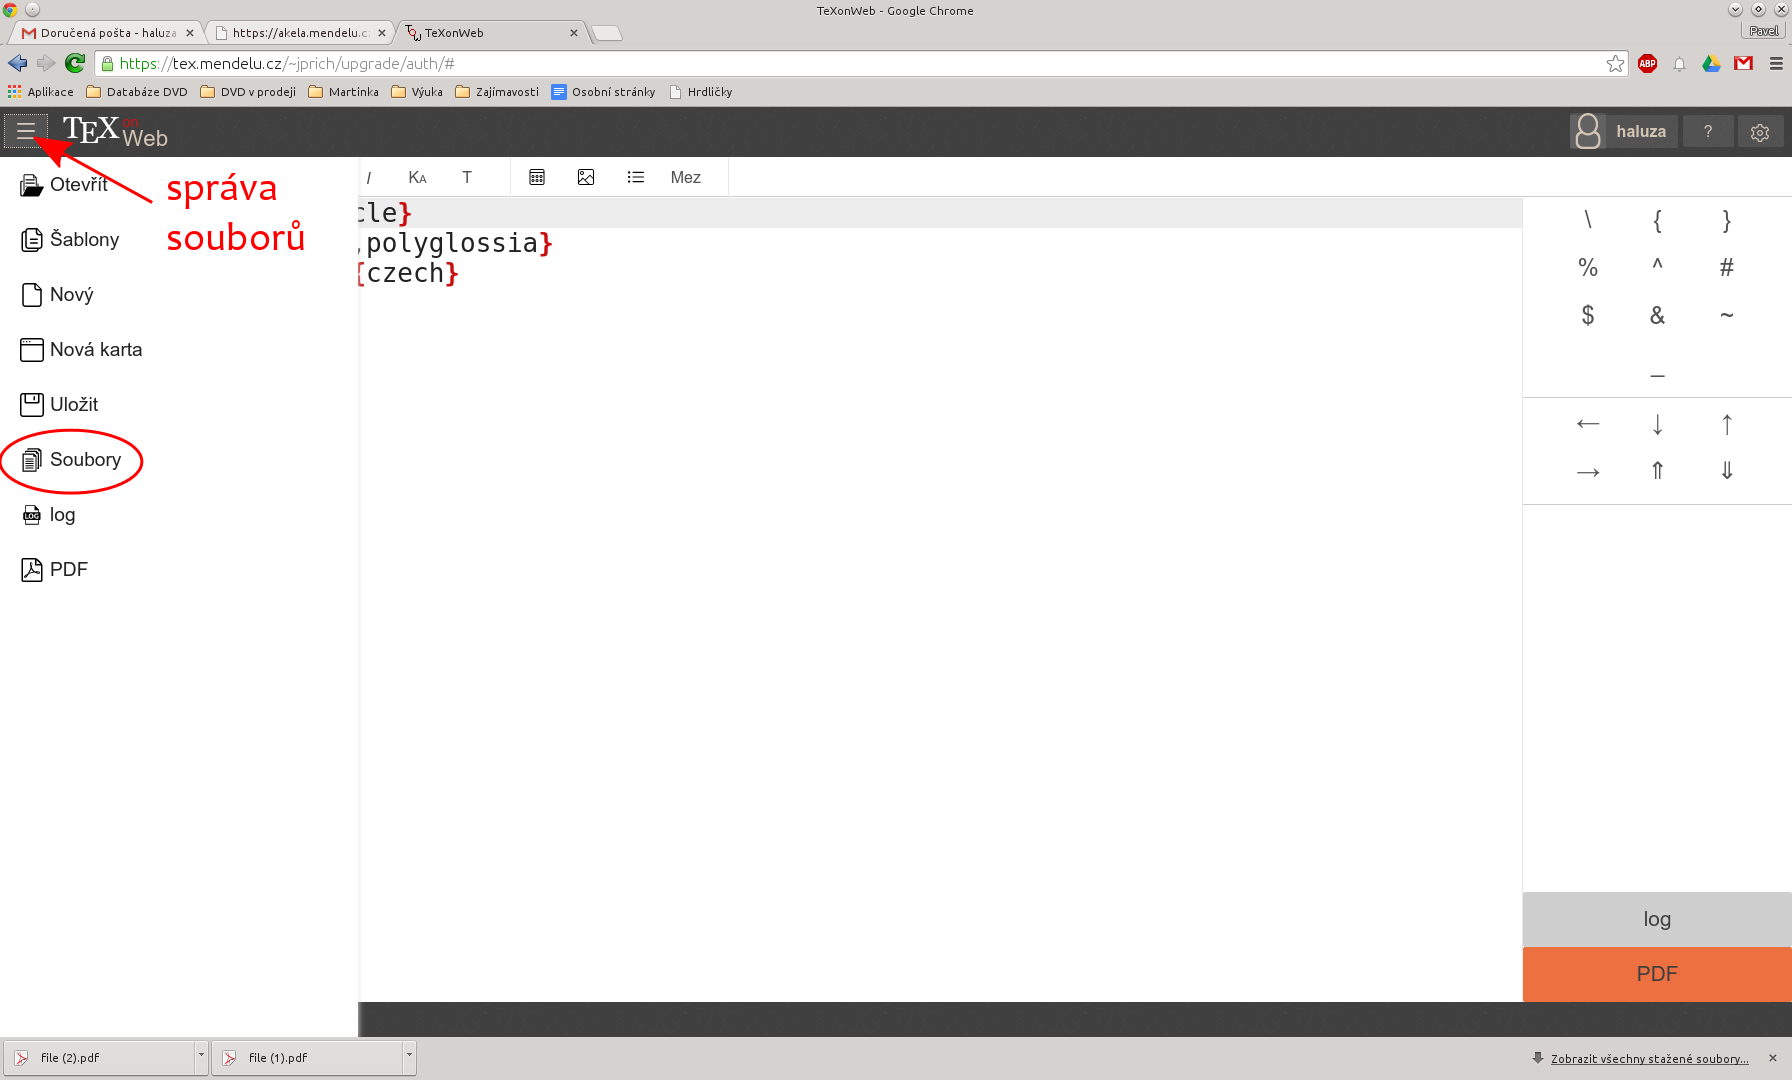The image size is (1792, 1080).
Task: Click the Google Drive extension icon
Action: pos(1712,63)
